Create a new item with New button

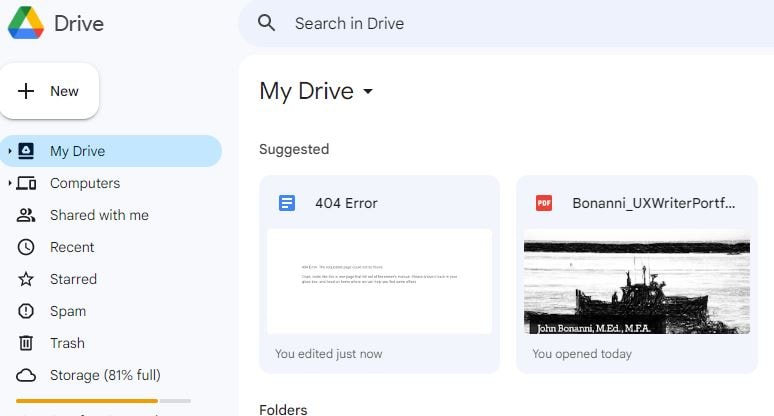coord(49,91)
